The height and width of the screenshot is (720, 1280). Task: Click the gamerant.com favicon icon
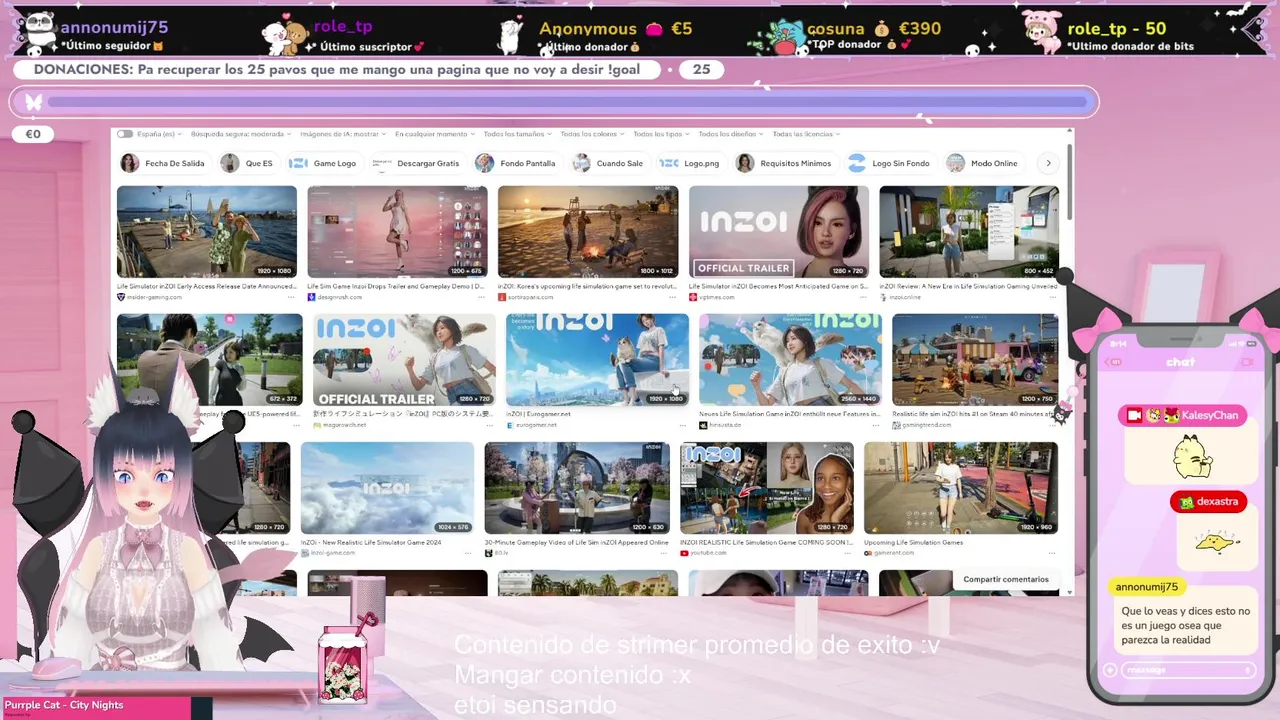click(x=868, y=553)
